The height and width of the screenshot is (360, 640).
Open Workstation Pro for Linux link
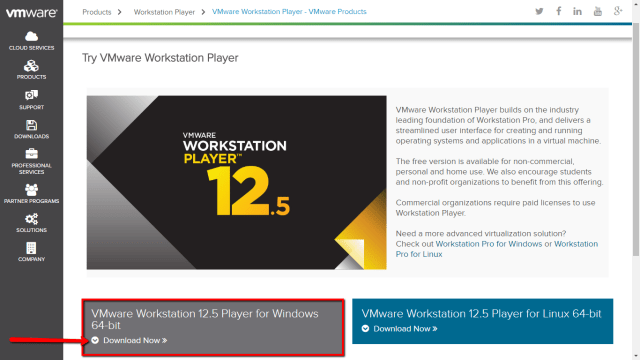click(497, 249)
